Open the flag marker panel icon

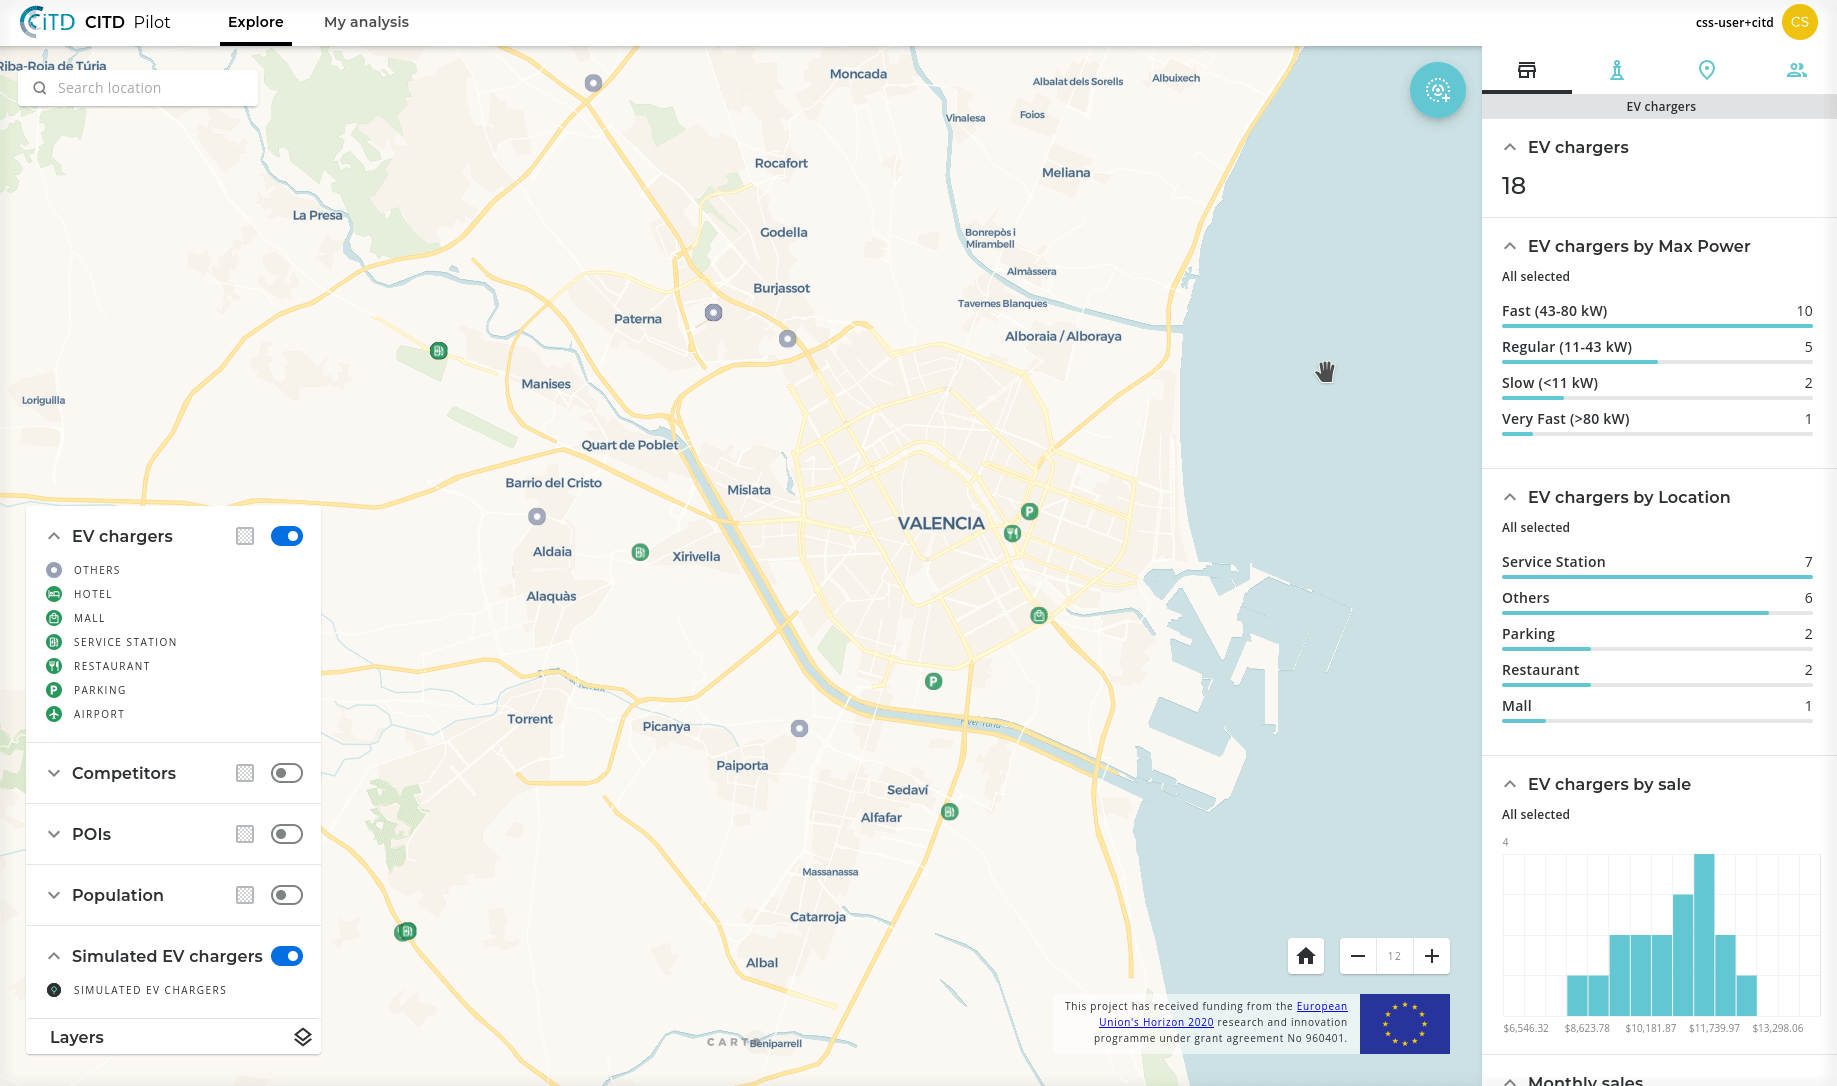click(1617, 70)
